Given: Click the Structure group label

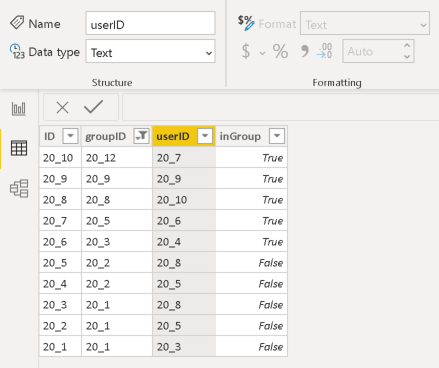Looking at the screenshot, I should 112,82.
